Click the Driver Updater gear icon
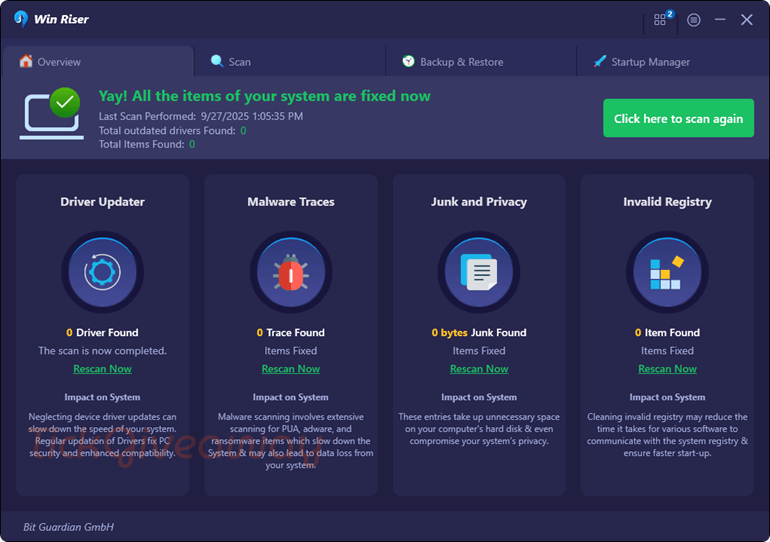 point(102,272)
